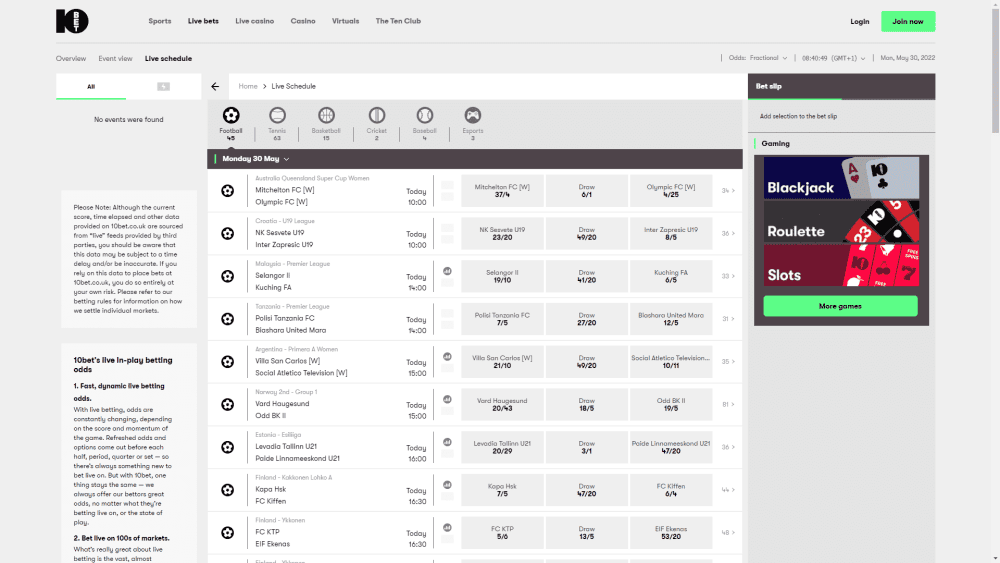The width and height of the screenshot is (1000, 563).
Task: Open the Sports menu
Action: (x=159, y=21)
